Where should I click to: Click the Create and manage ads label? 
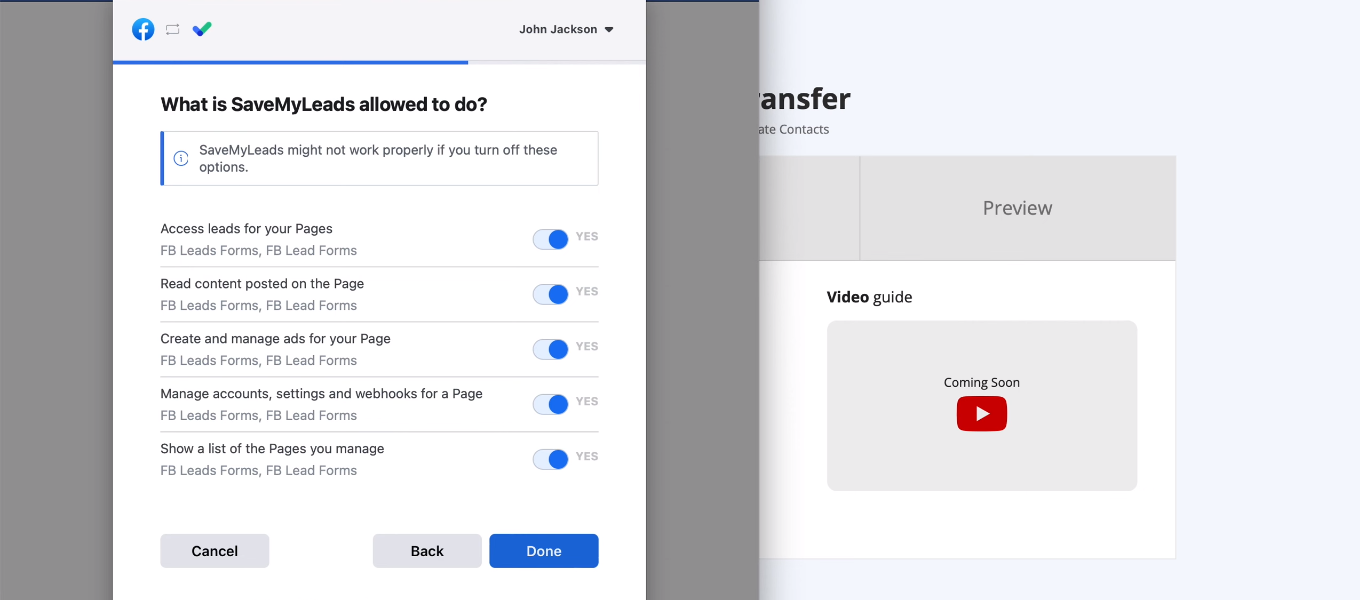pos(275,339)
